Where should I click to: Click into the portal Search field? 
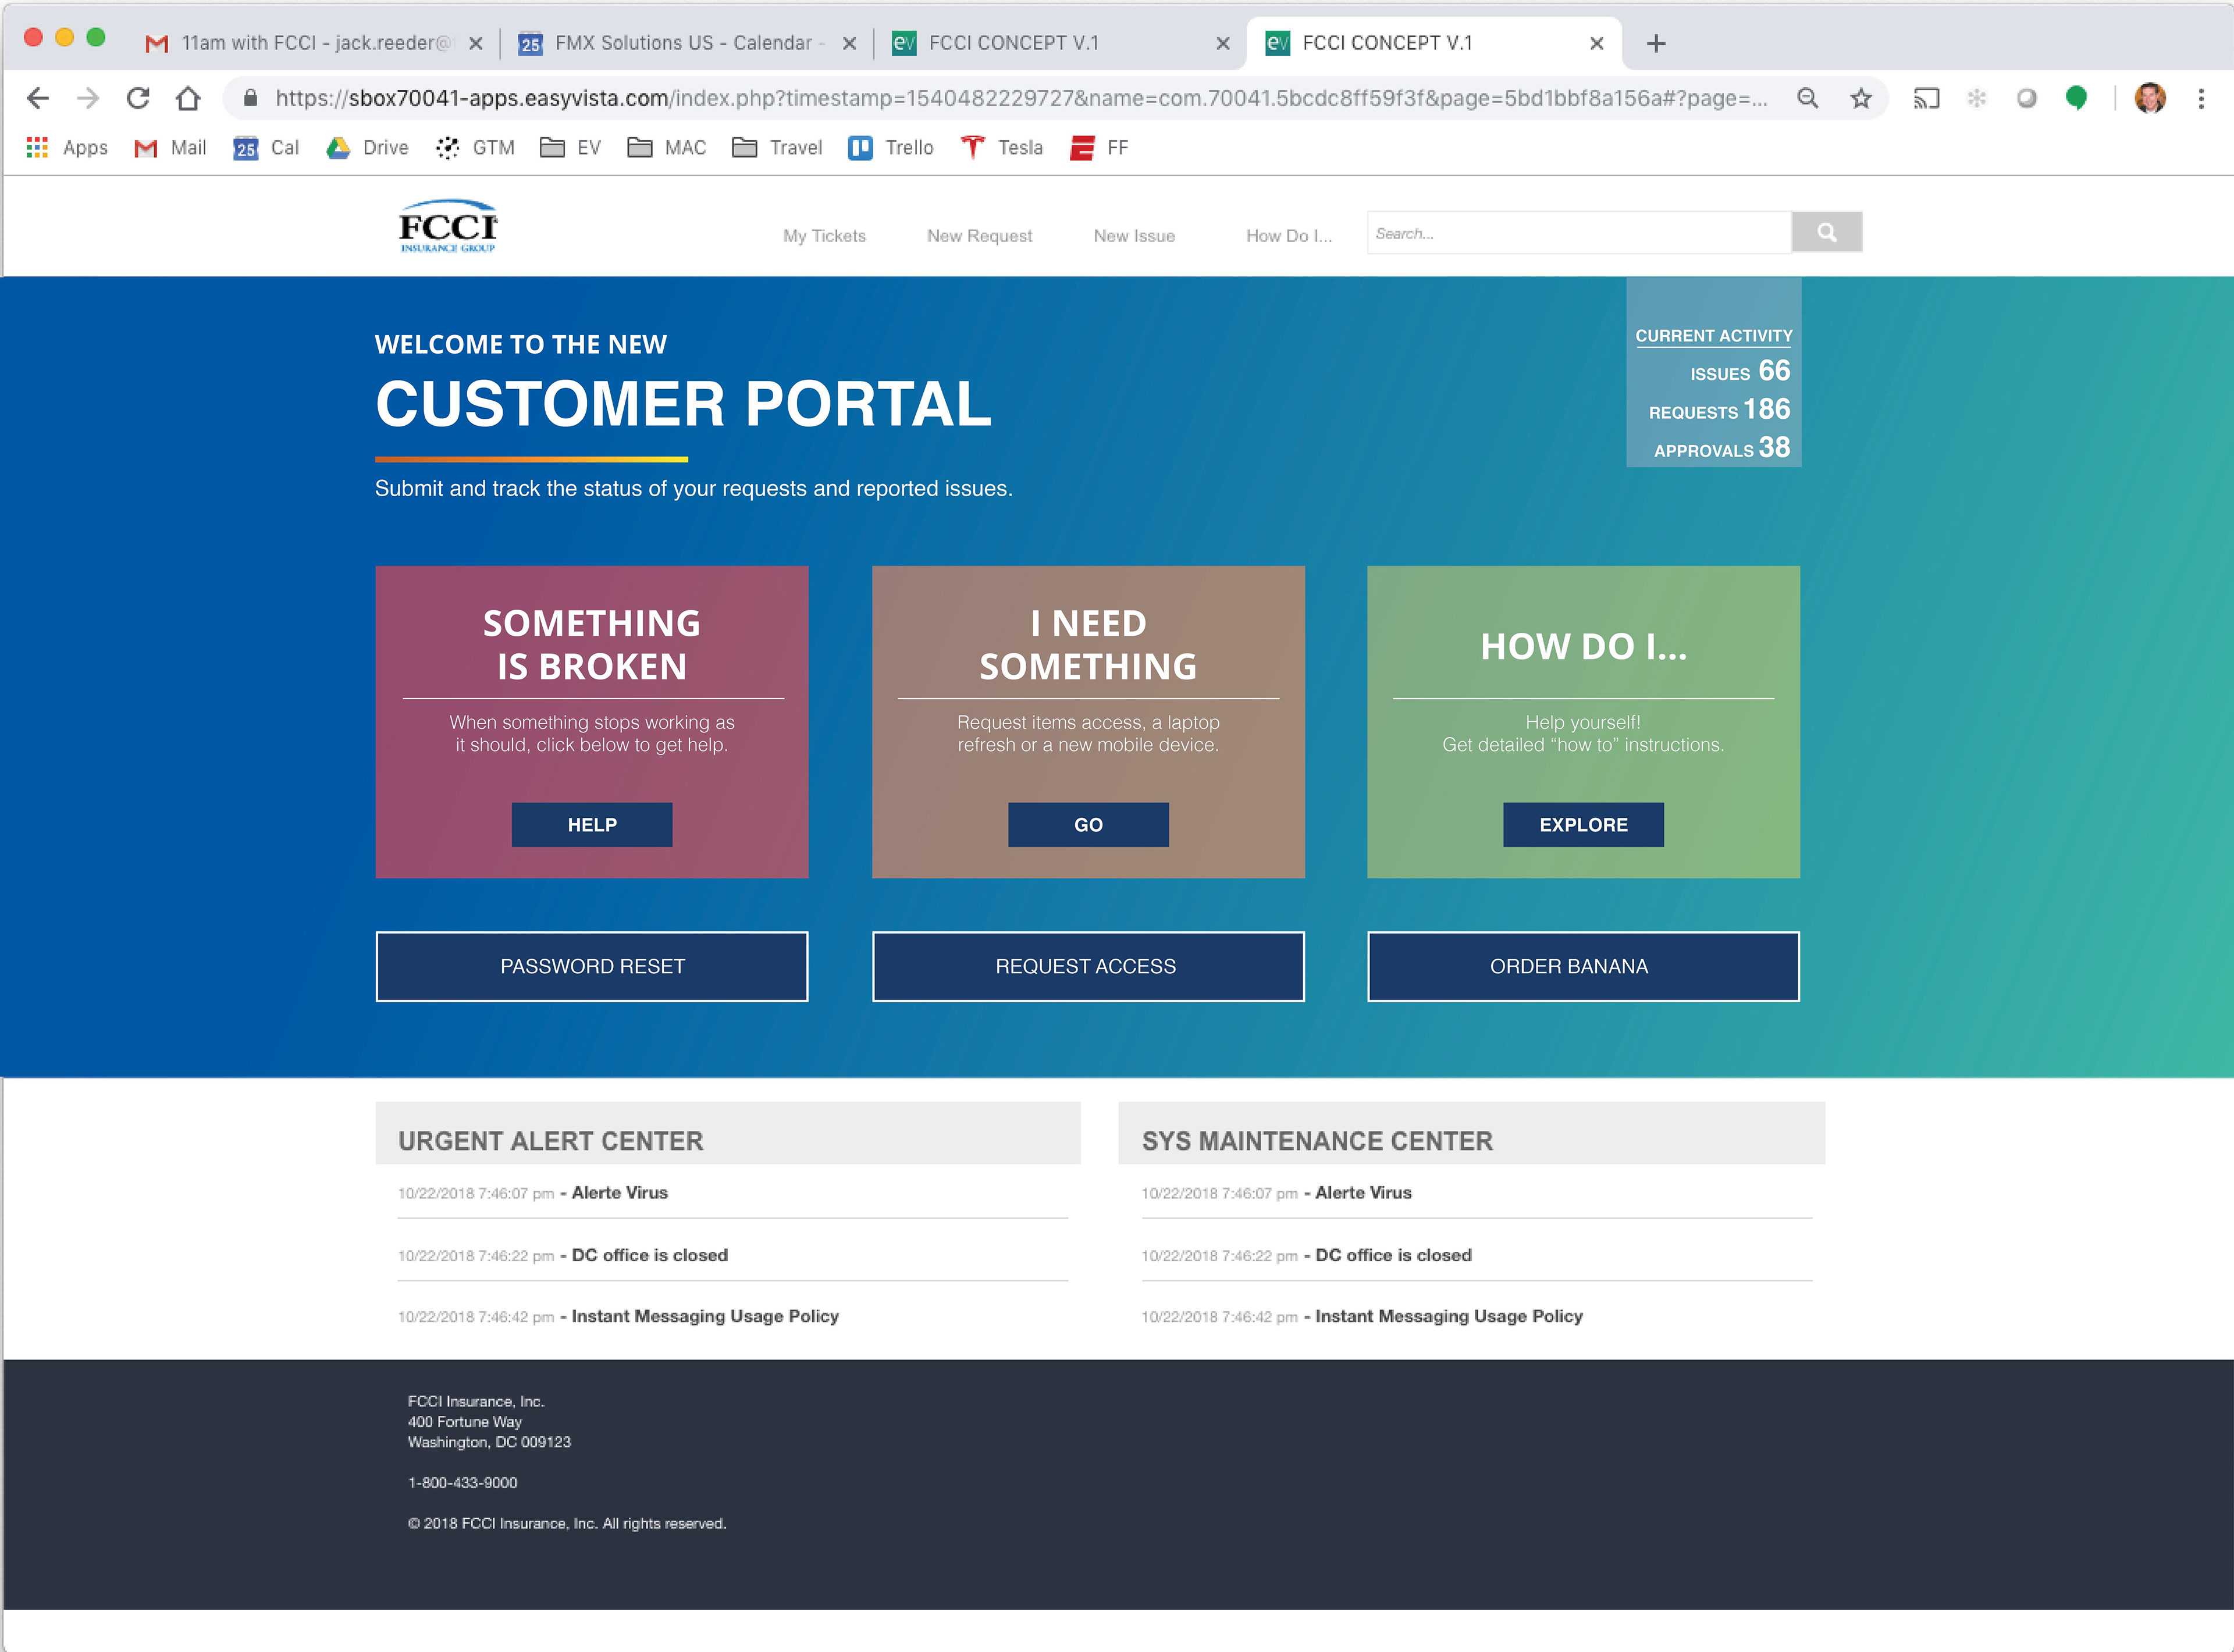(1578, 233)
